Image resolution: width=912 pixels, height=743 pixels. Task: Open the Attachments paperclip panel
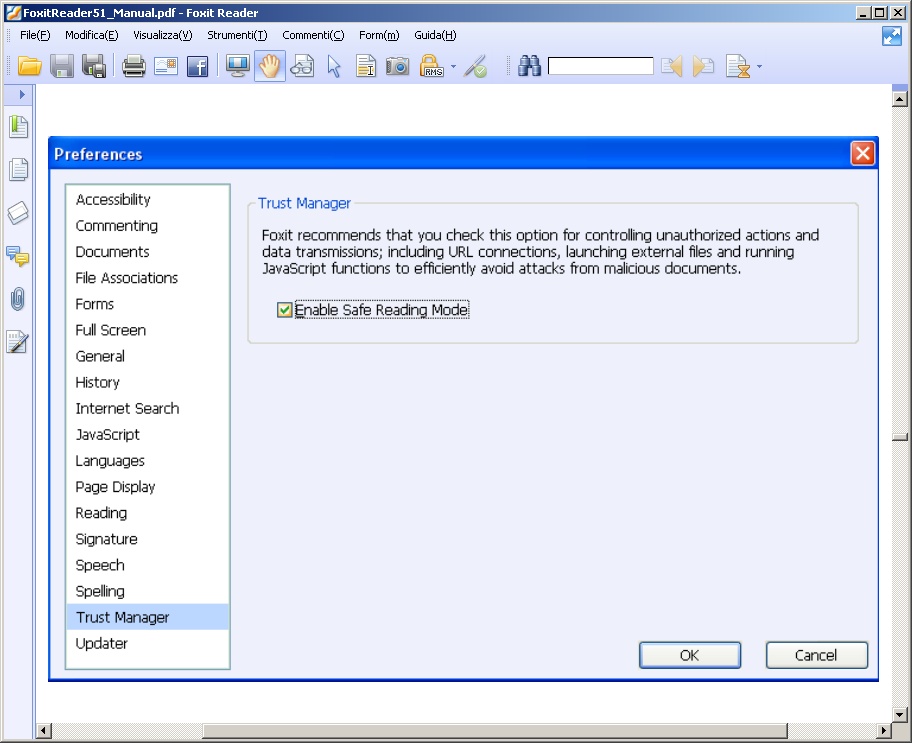tap(18, 299)
